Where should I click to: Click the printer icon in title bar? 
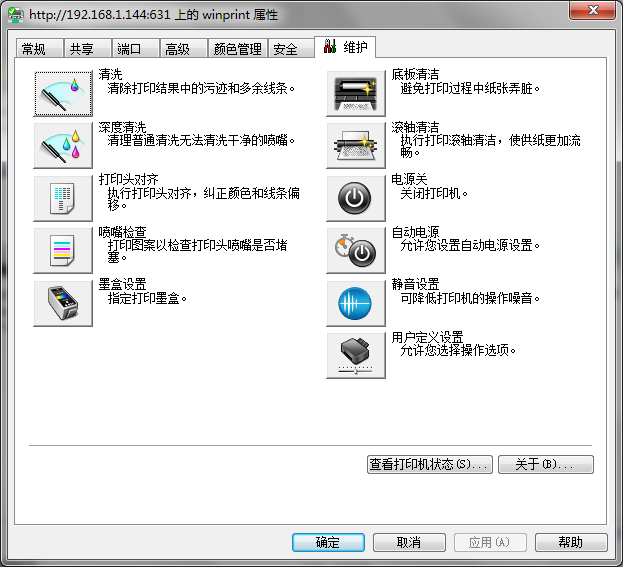click(x=16, y=15)
